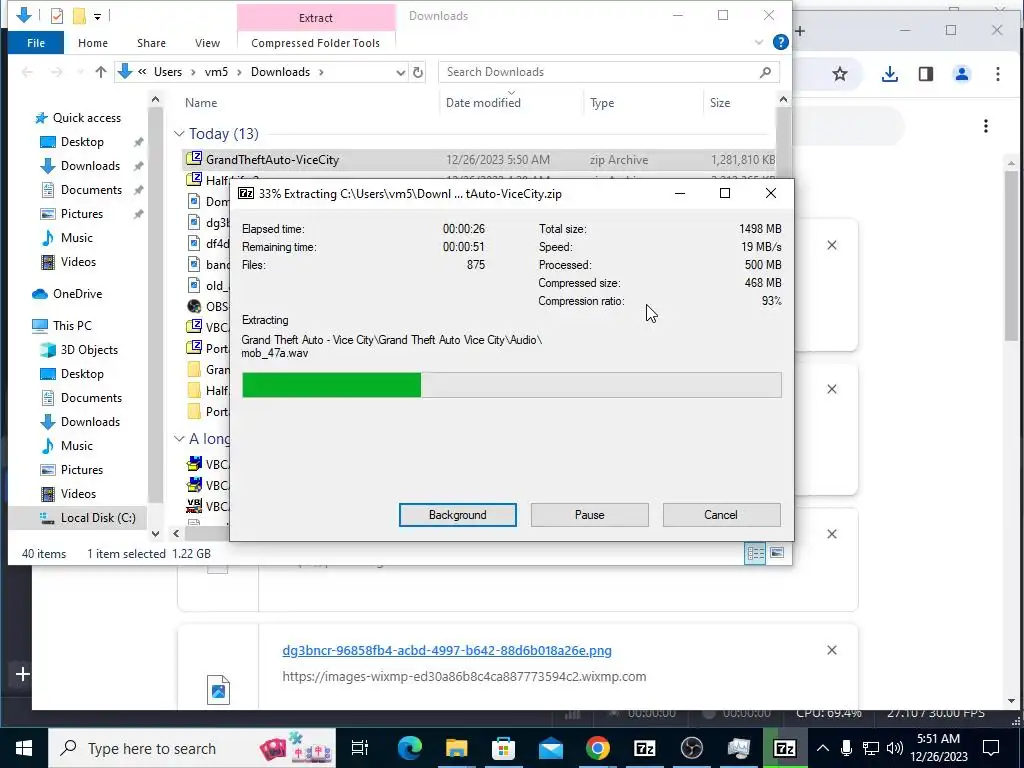Image resolution: width=1024 pixels, height=768 pixels.
Task: Bookmark this page star in Chrome
Action: pos(840,74)
